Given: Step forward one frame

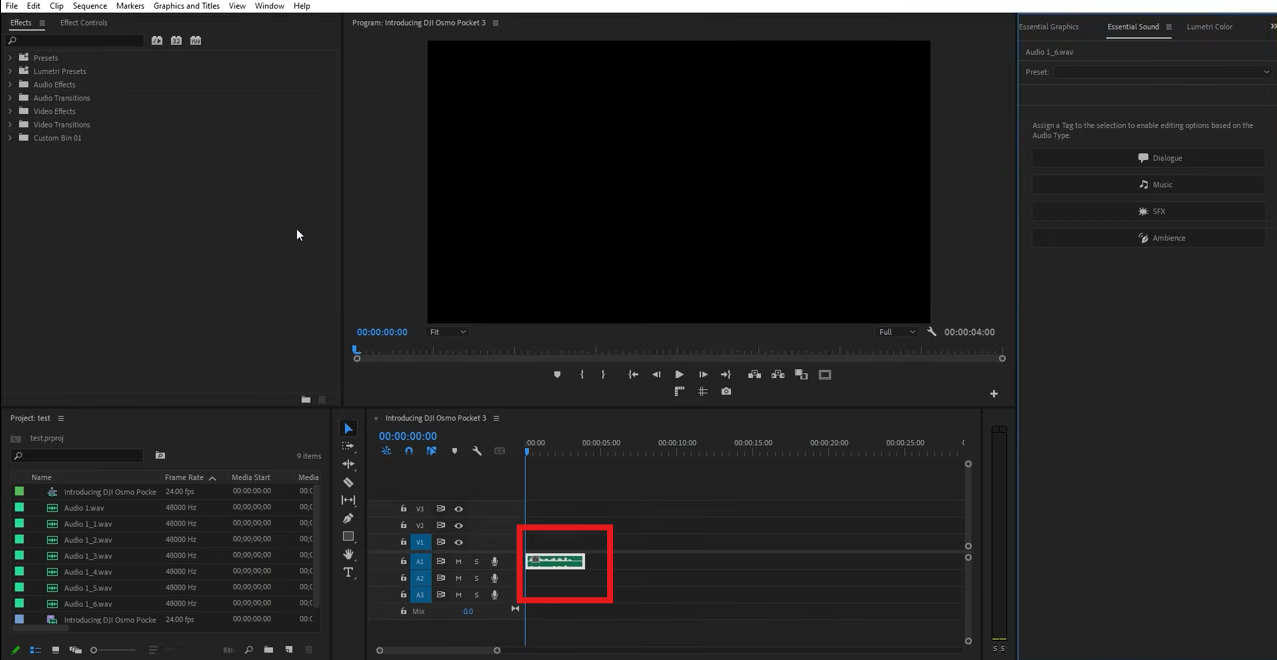Looking at the screenshot, I should [703, 375].
